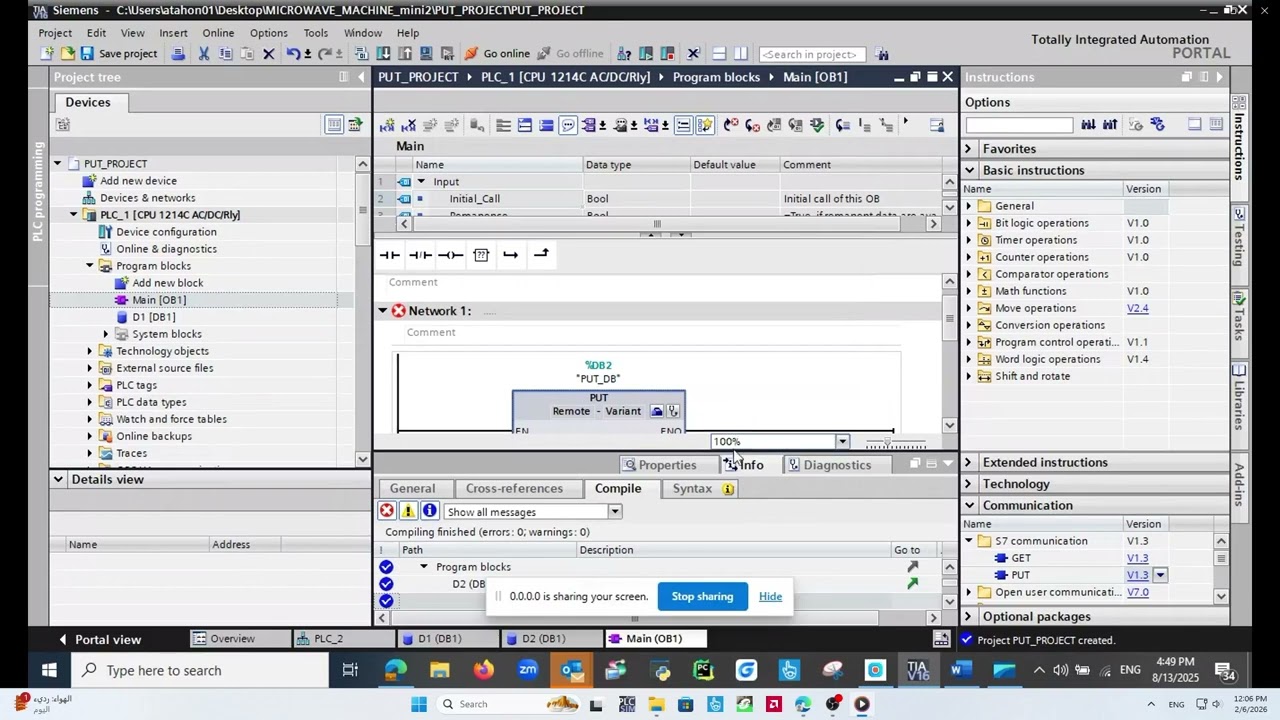Open PUT instruction version dropdown arrow
This screenshot has width=1280, height=720.
(1160, 575)
